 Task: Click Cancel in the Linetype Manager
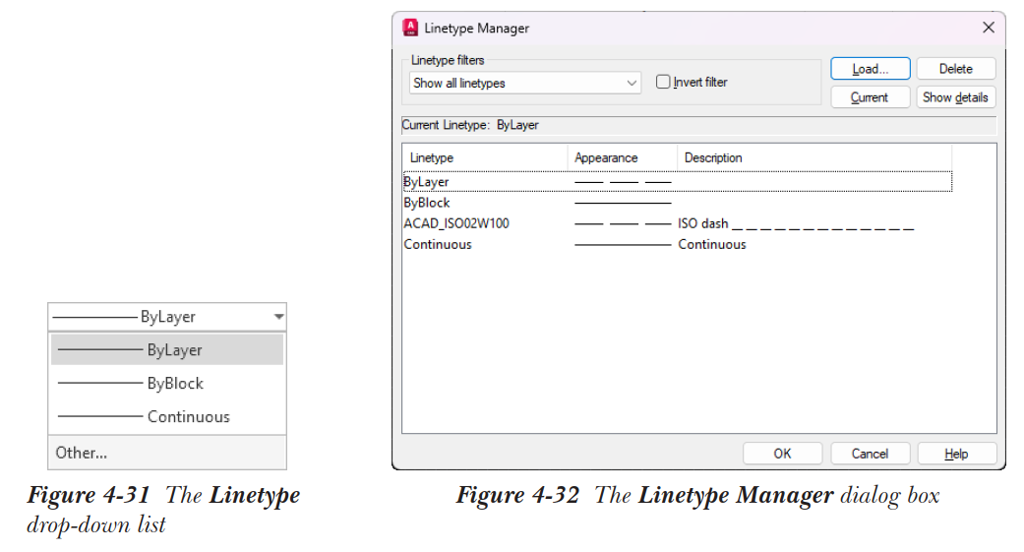(870, 453)
